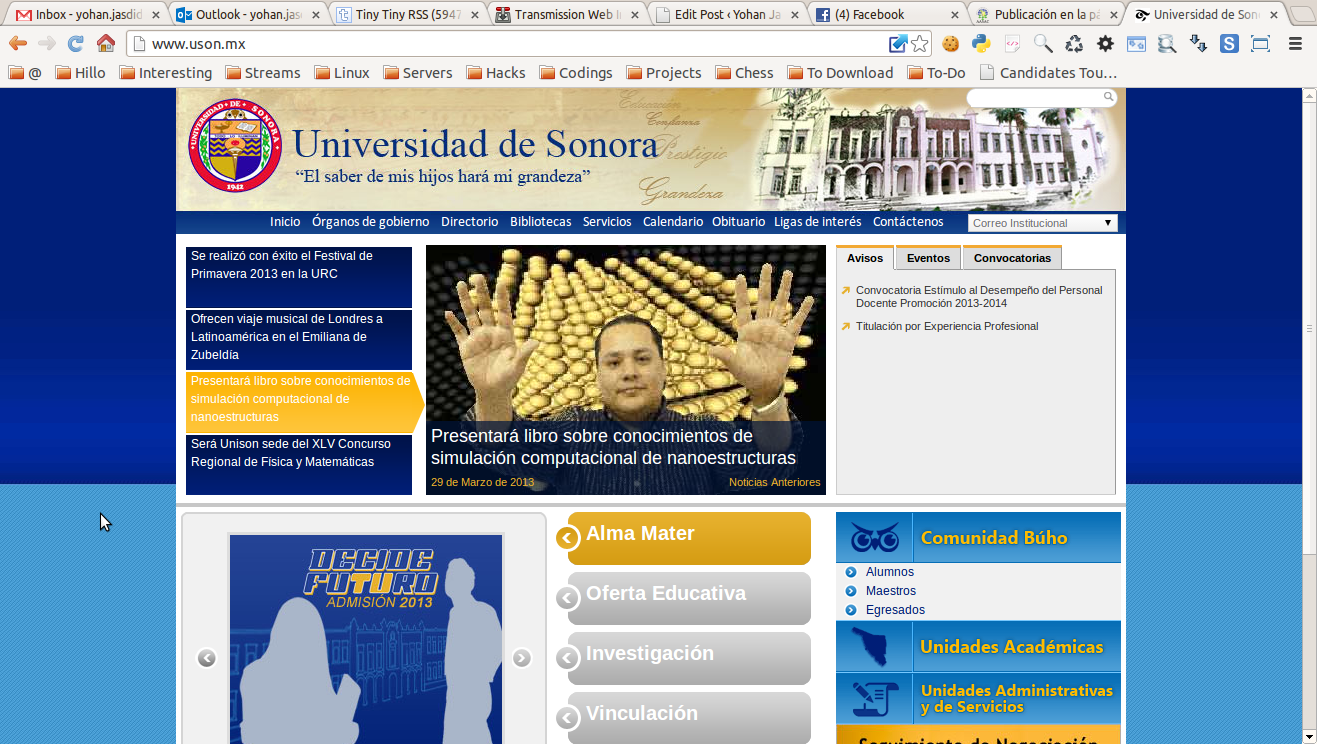Click the database search extension icon
This screenshot has height=744, width=1317.
(1167, 44)
